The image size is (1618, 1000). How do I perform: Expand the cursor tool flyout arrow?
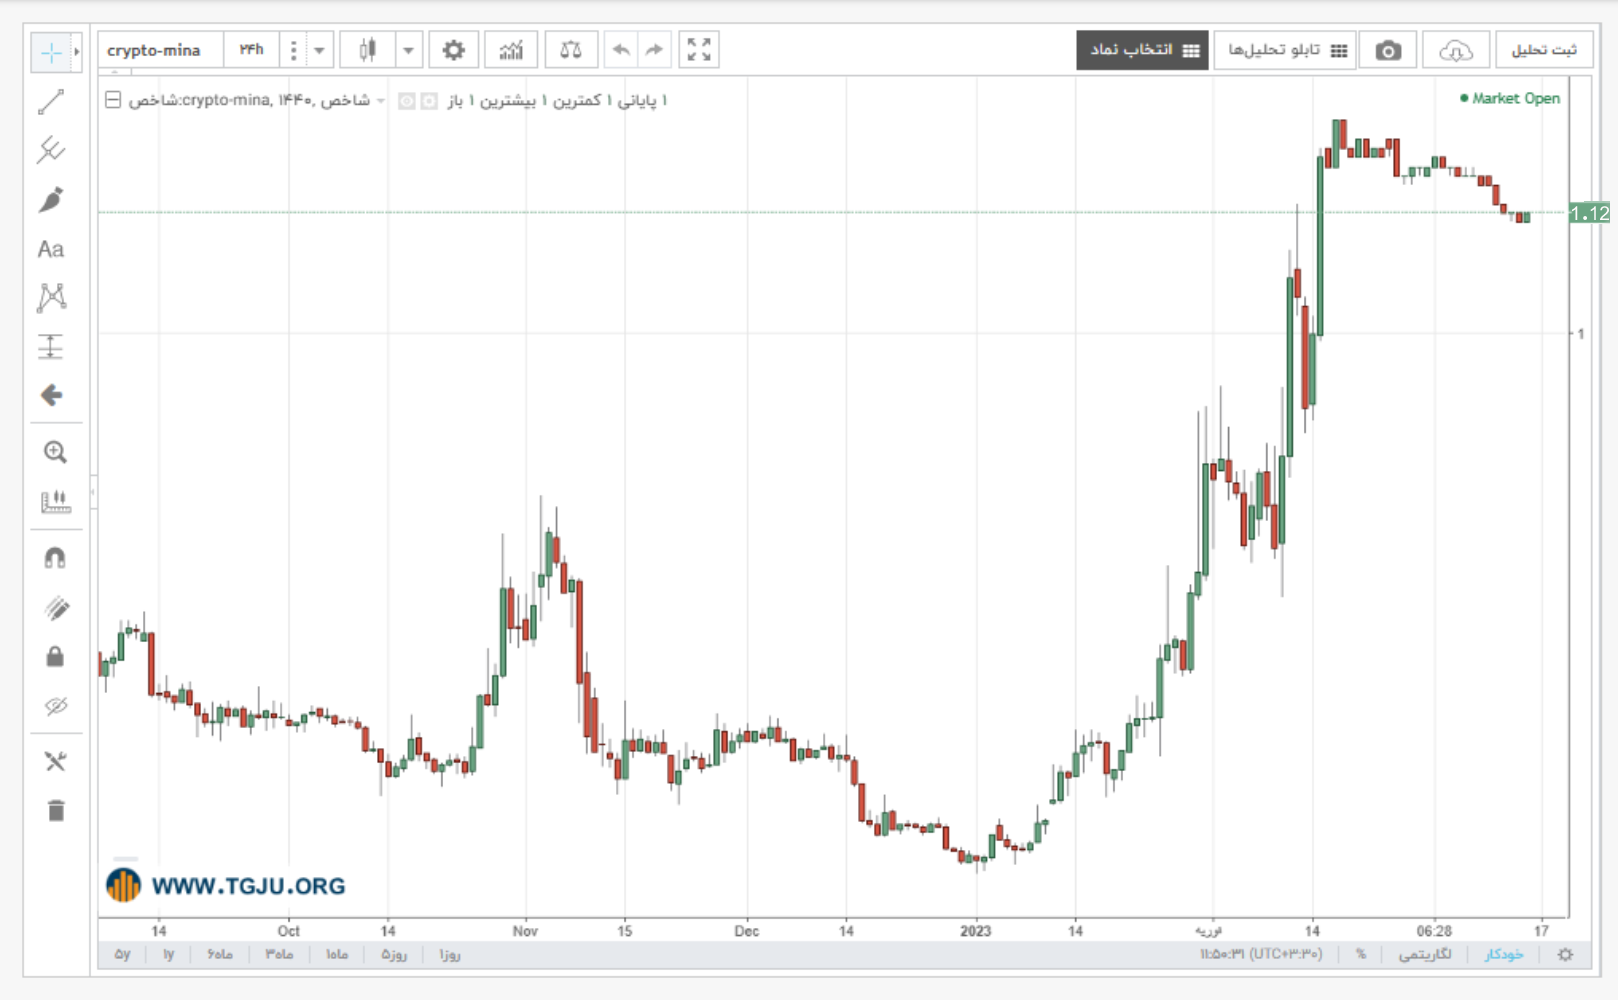pyautogui.click(x=76, y=52)
